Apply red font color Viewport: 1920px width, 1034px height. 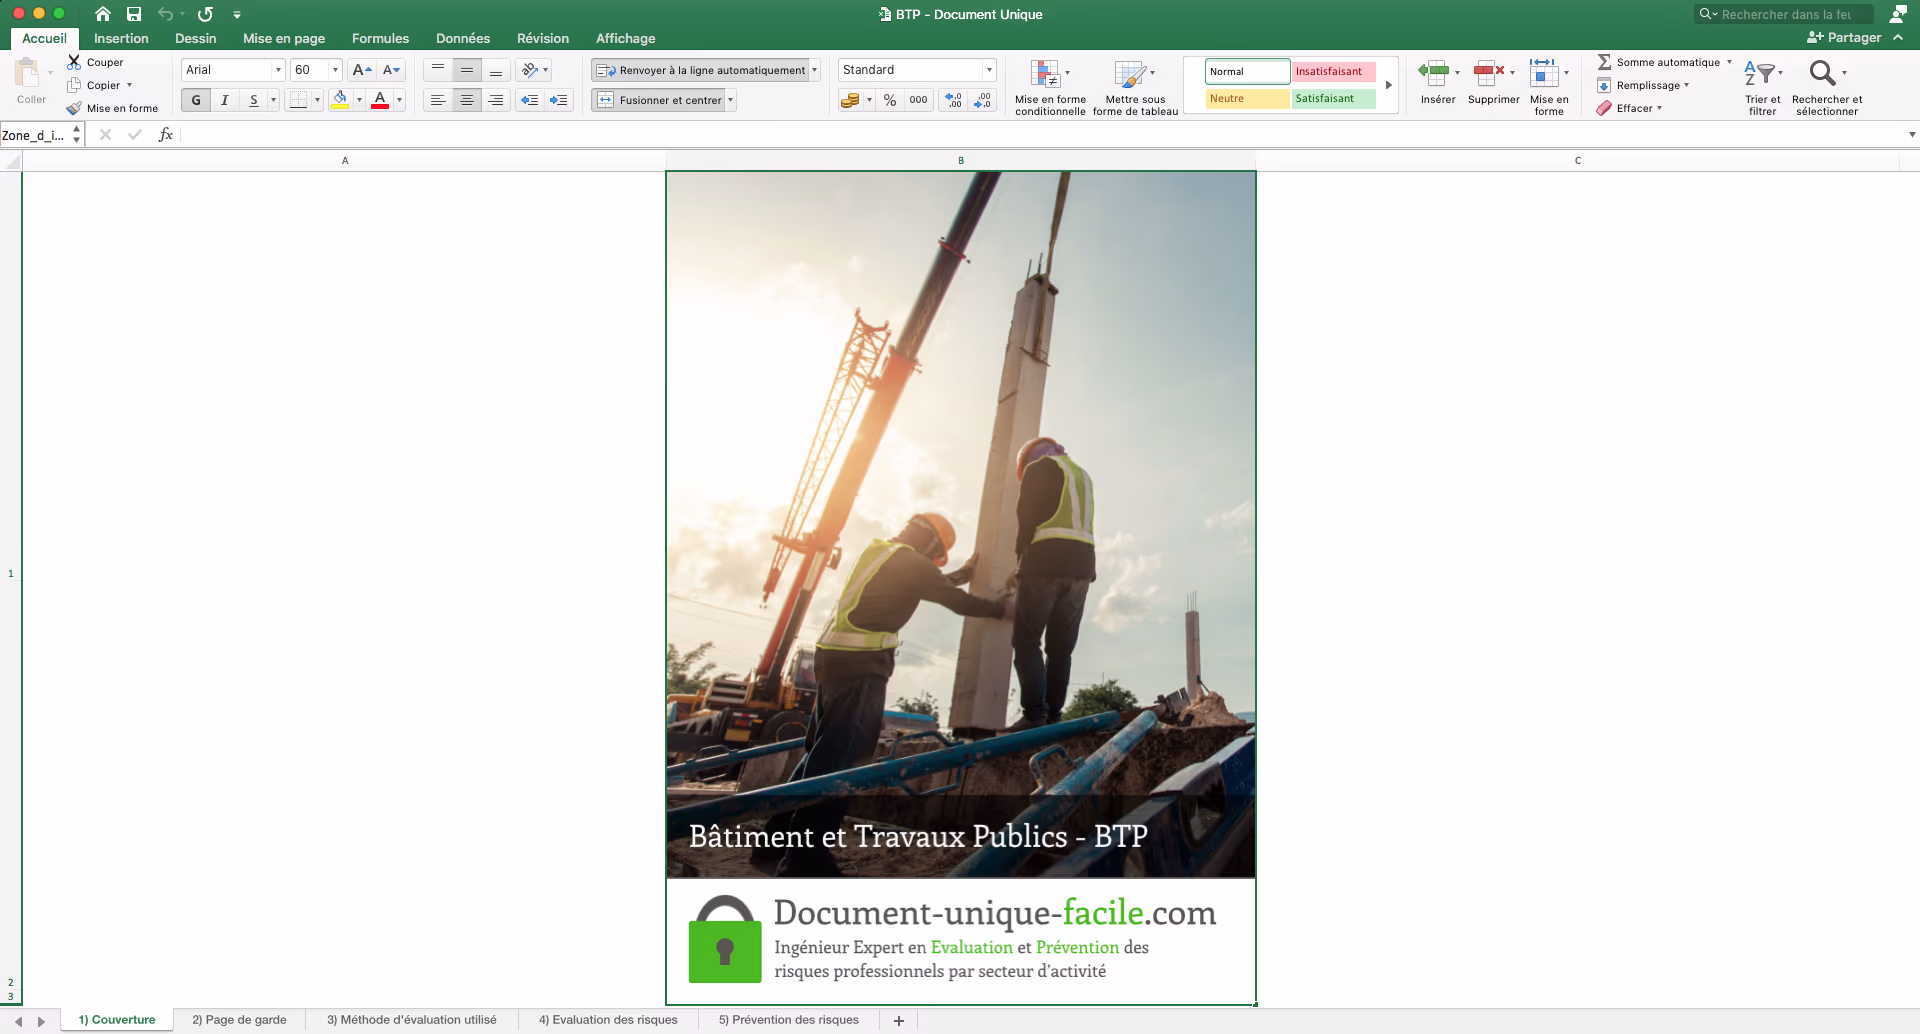(380, 100)
